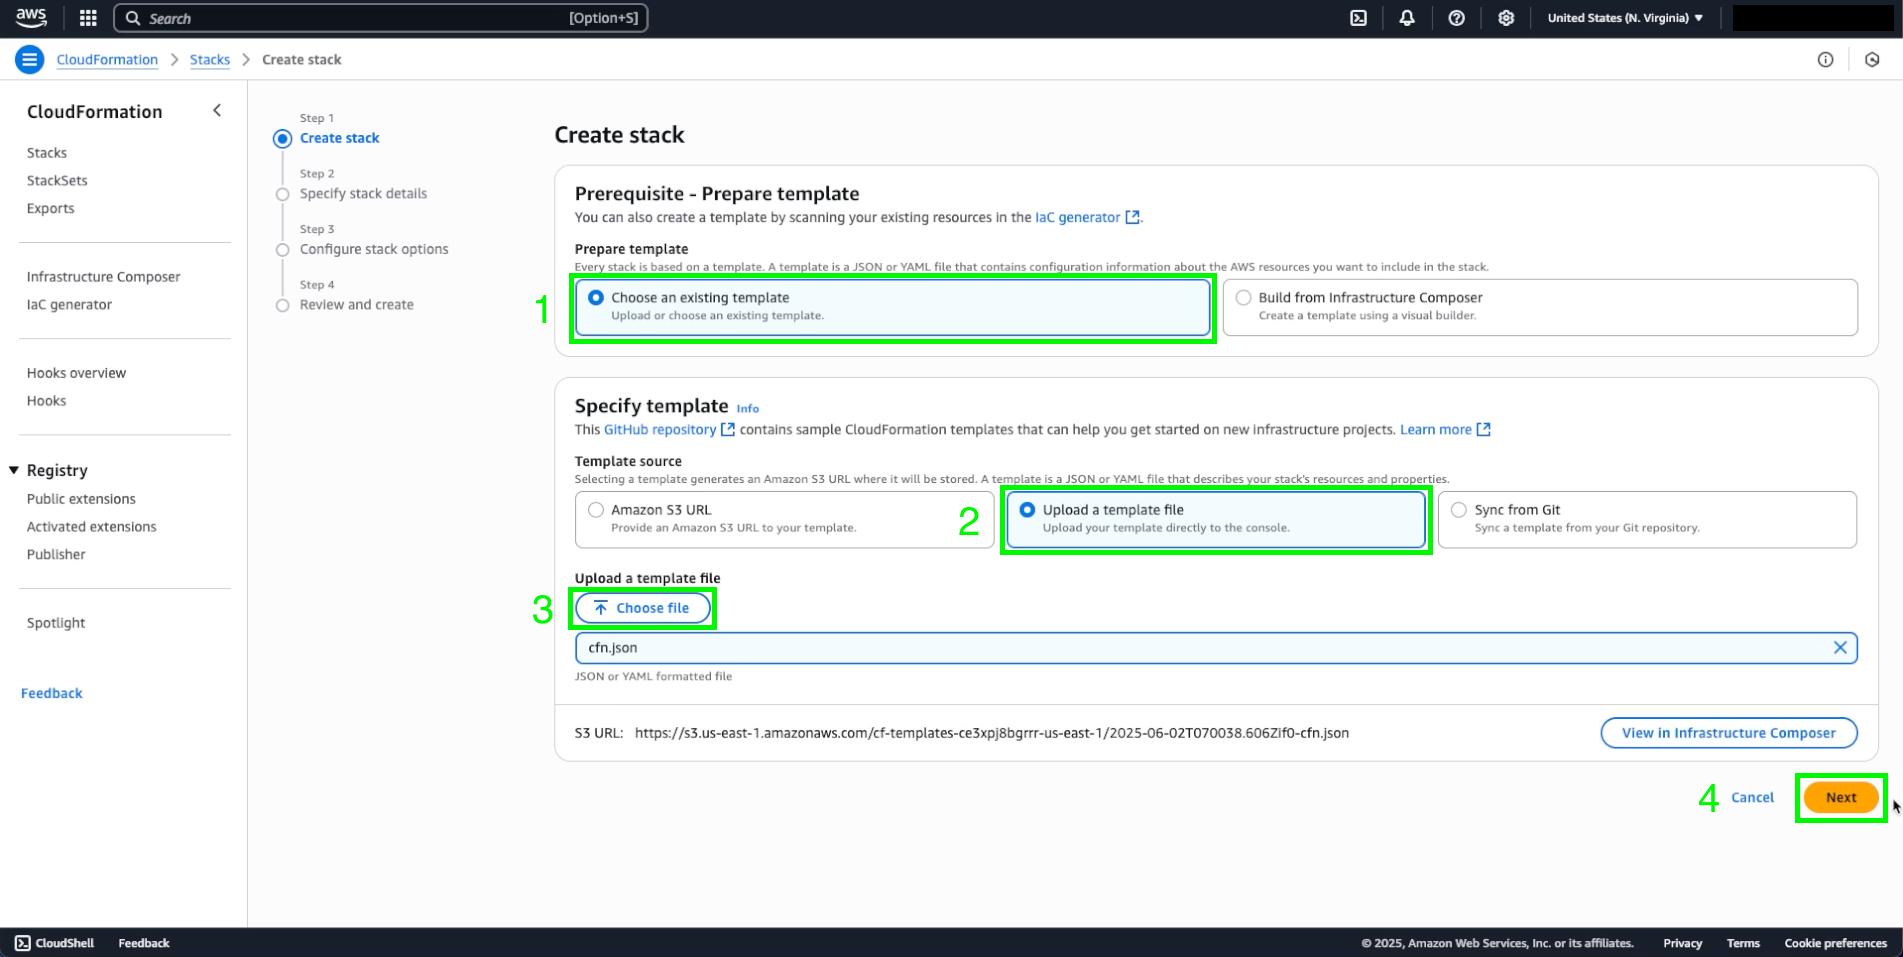Open the GitHub repository link
This screenshot has height=957, width=1903.
coord(660,429)
